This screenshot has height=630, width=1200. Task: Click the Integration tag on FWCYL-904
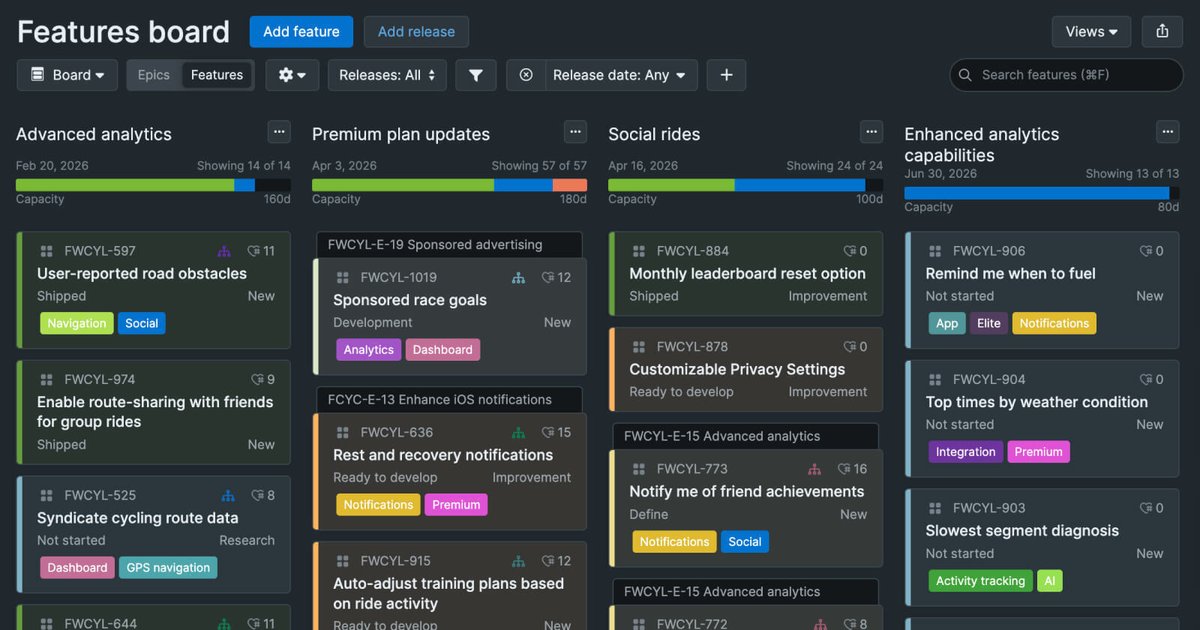click(x=966, y=451)
